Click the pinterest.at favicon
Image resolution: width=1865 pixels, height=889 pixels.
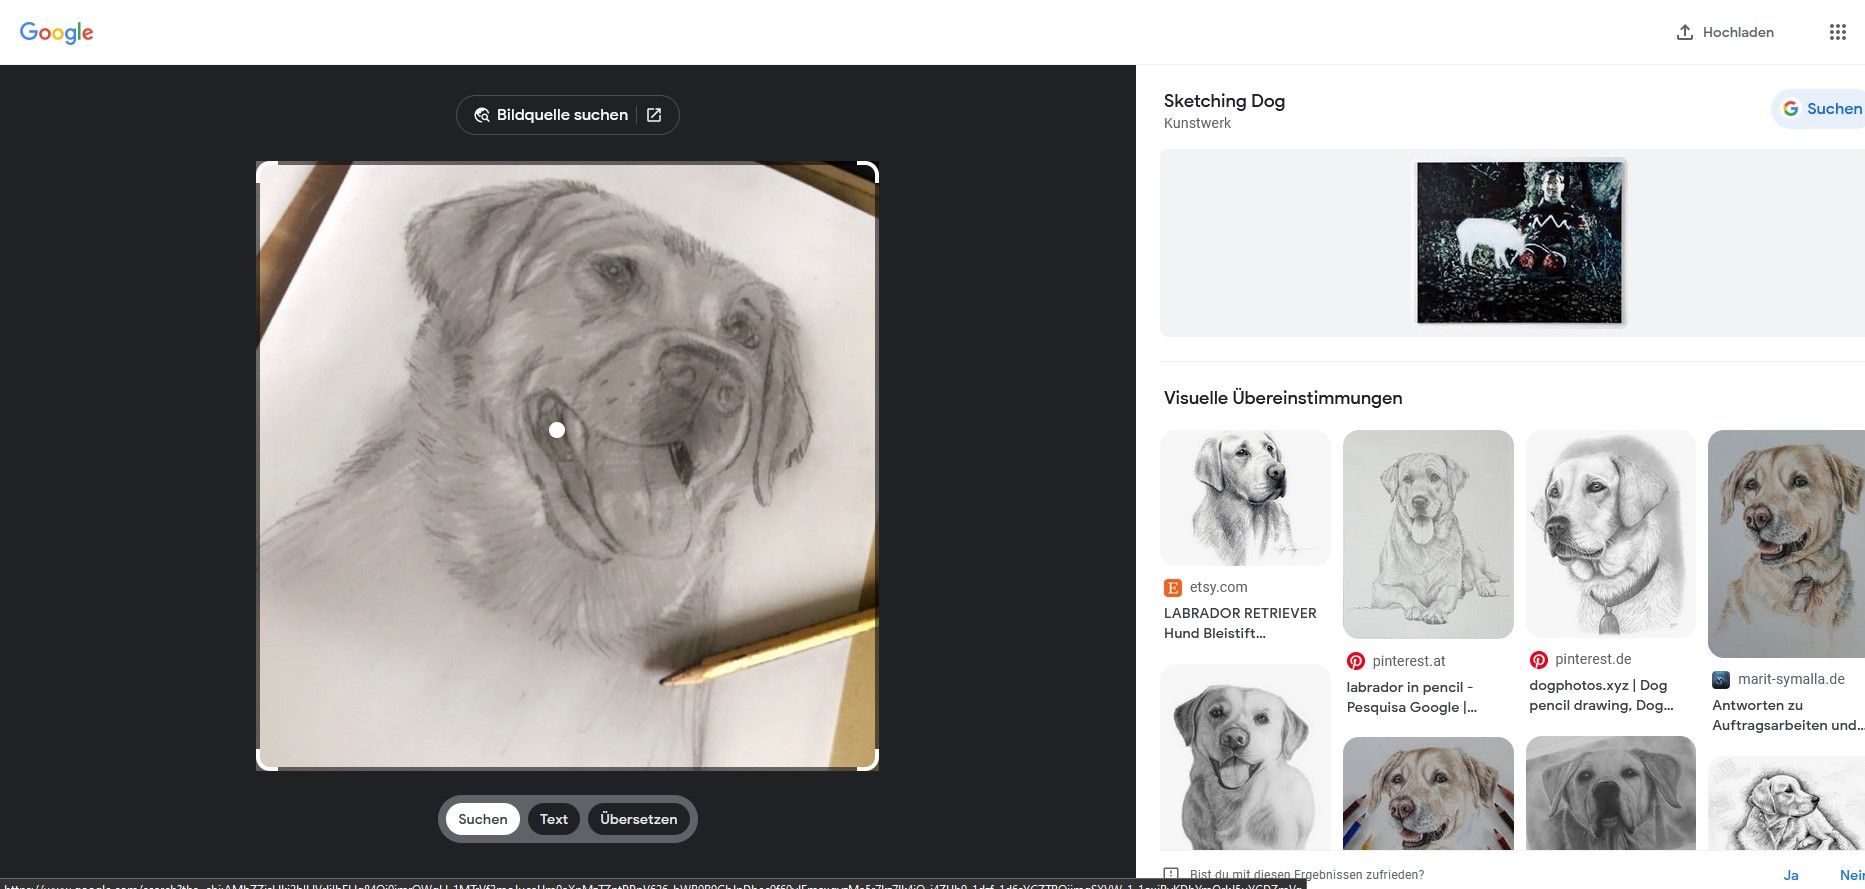(1356, 661)
